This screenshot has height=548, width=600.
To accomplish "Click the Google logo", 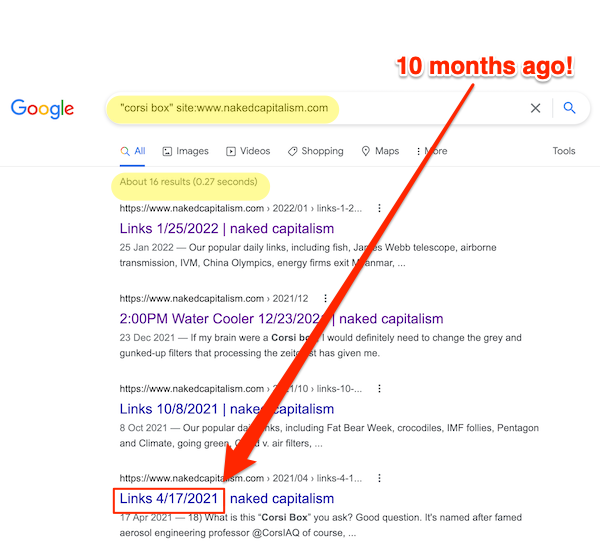I will (42, 109).
